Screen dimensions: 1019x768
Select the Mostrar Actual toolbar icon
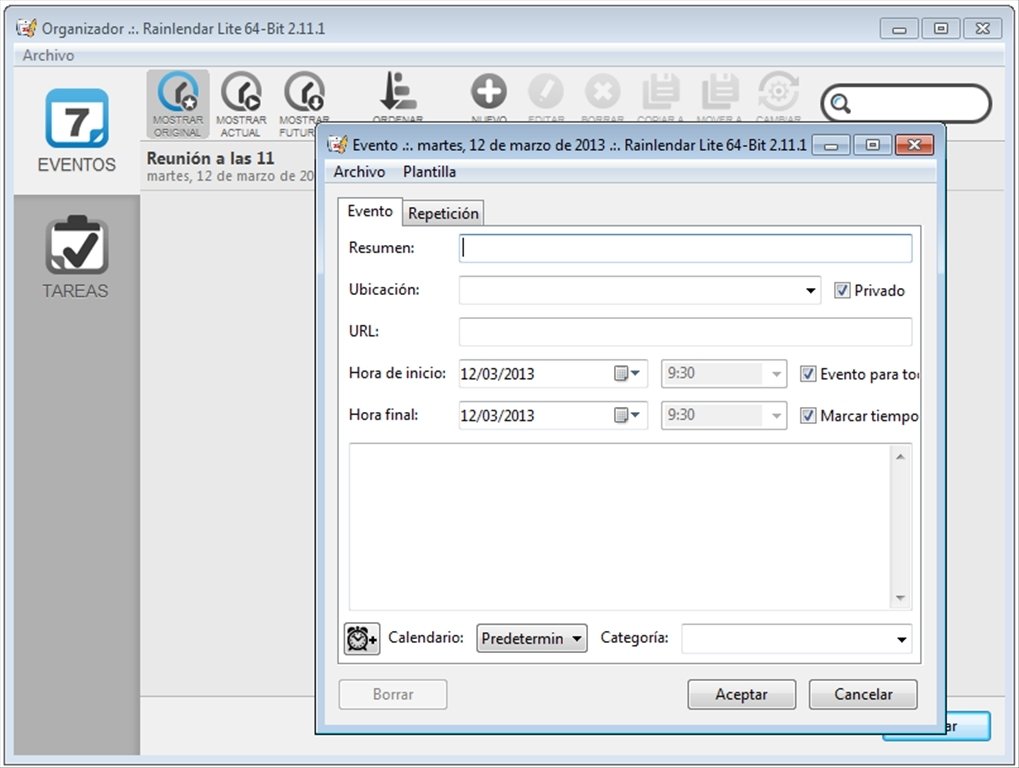pos(241,104)
